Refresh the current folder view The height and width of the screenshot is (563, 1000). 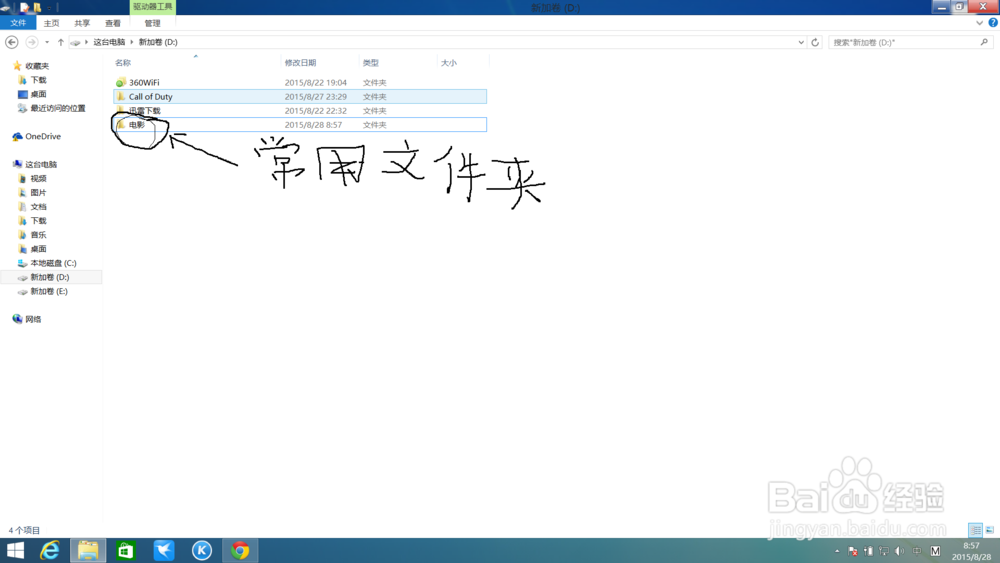(x=815, y=42)
